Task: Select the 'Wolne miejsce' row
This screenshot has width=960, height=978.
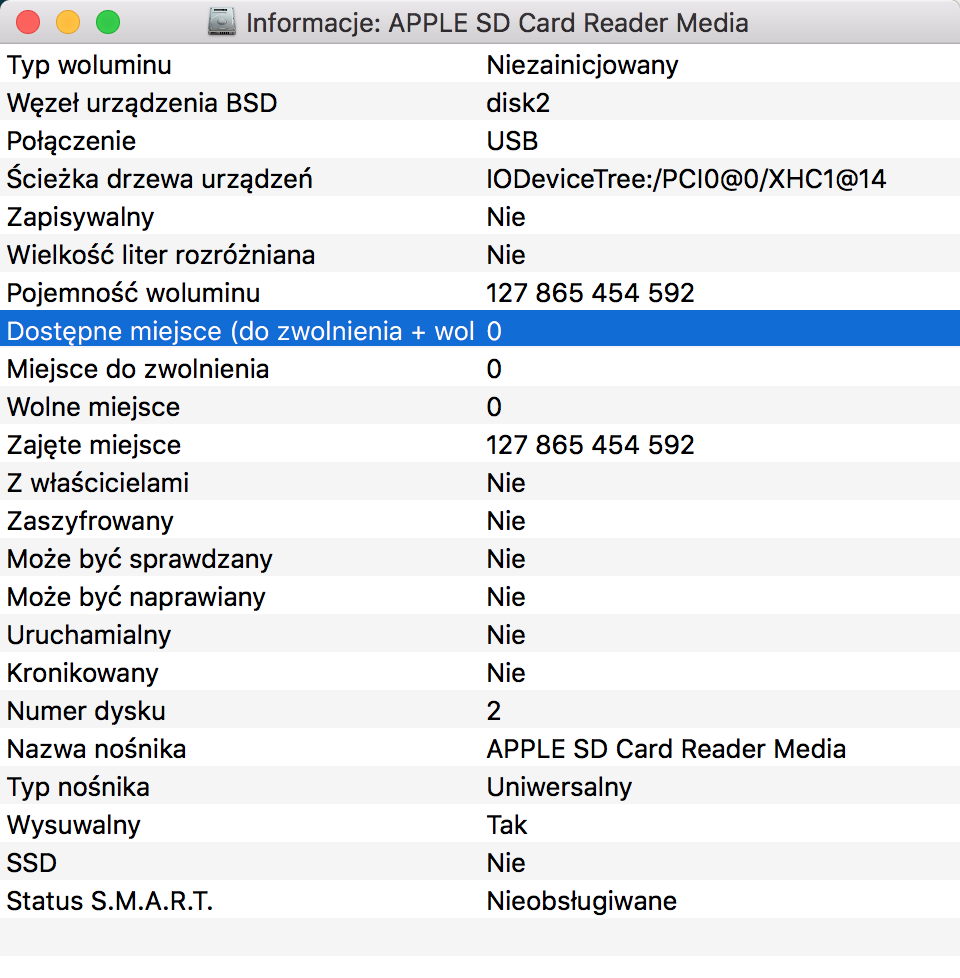Action: tap(480, 405)
